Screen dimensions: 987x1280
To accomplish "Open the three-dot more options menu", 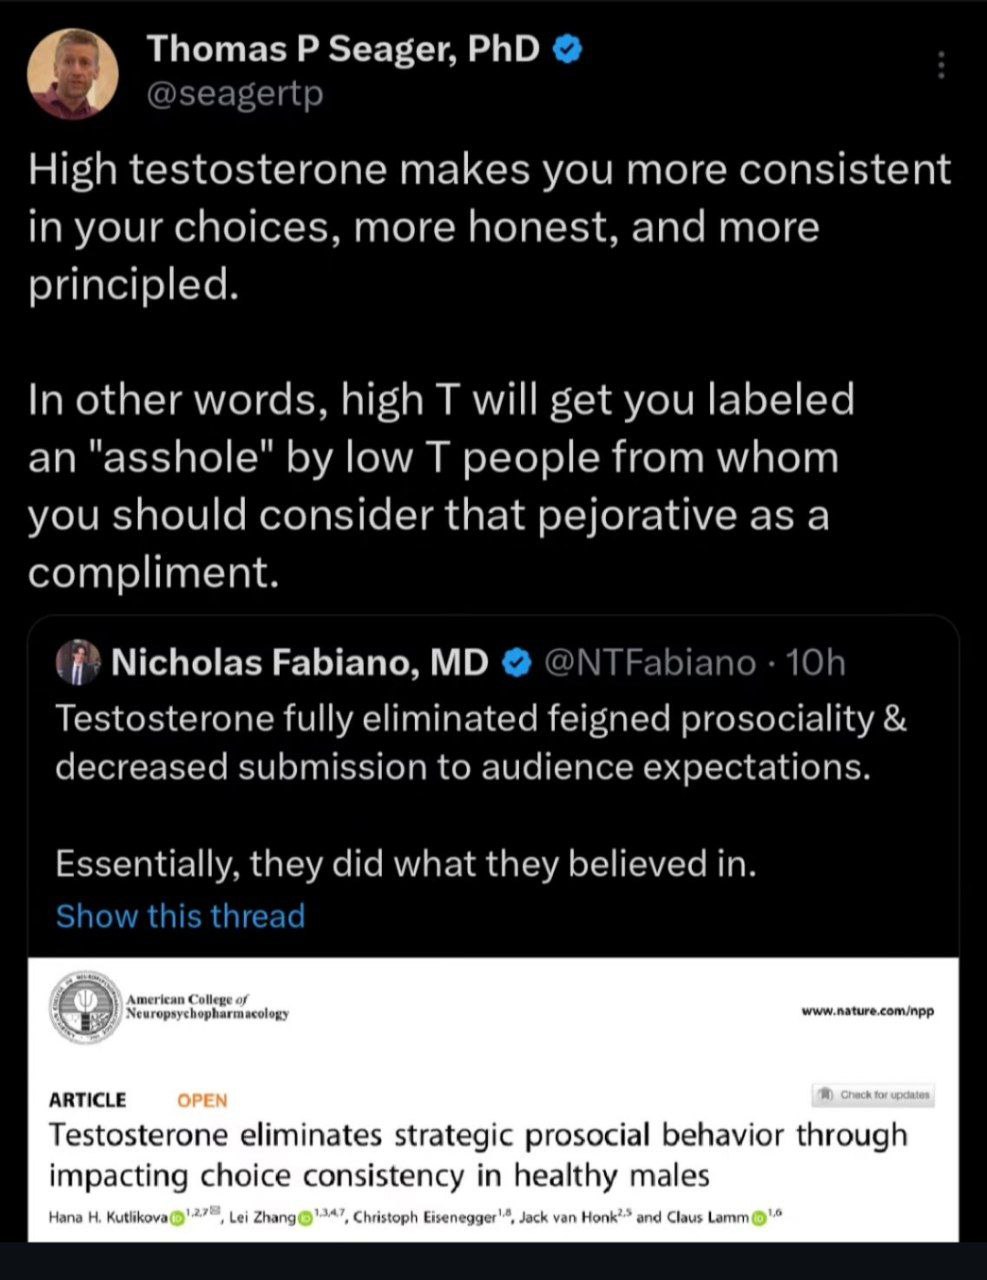I will [940, 66].
